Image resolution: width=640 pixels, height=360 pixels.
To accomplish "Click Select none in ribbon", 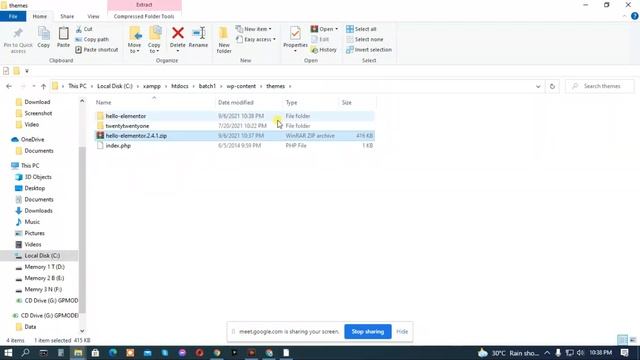I will click(364, 39).
